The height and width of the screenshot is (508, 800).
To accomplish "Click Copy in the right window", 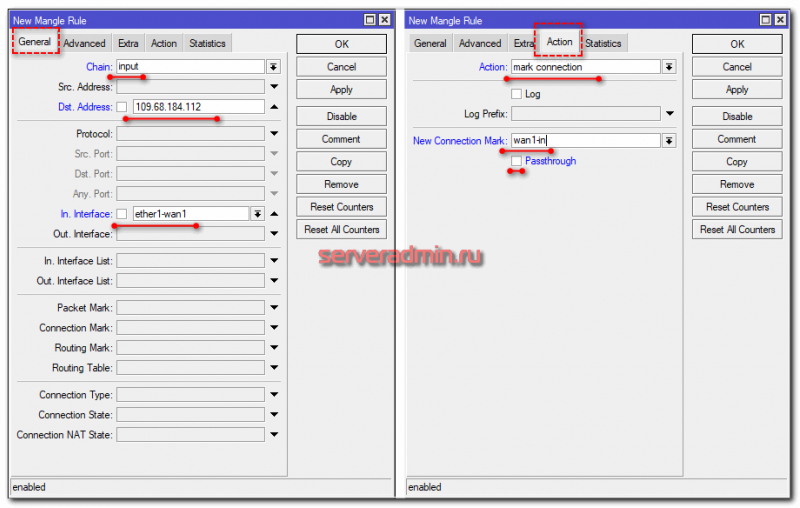I will [737, 162].
